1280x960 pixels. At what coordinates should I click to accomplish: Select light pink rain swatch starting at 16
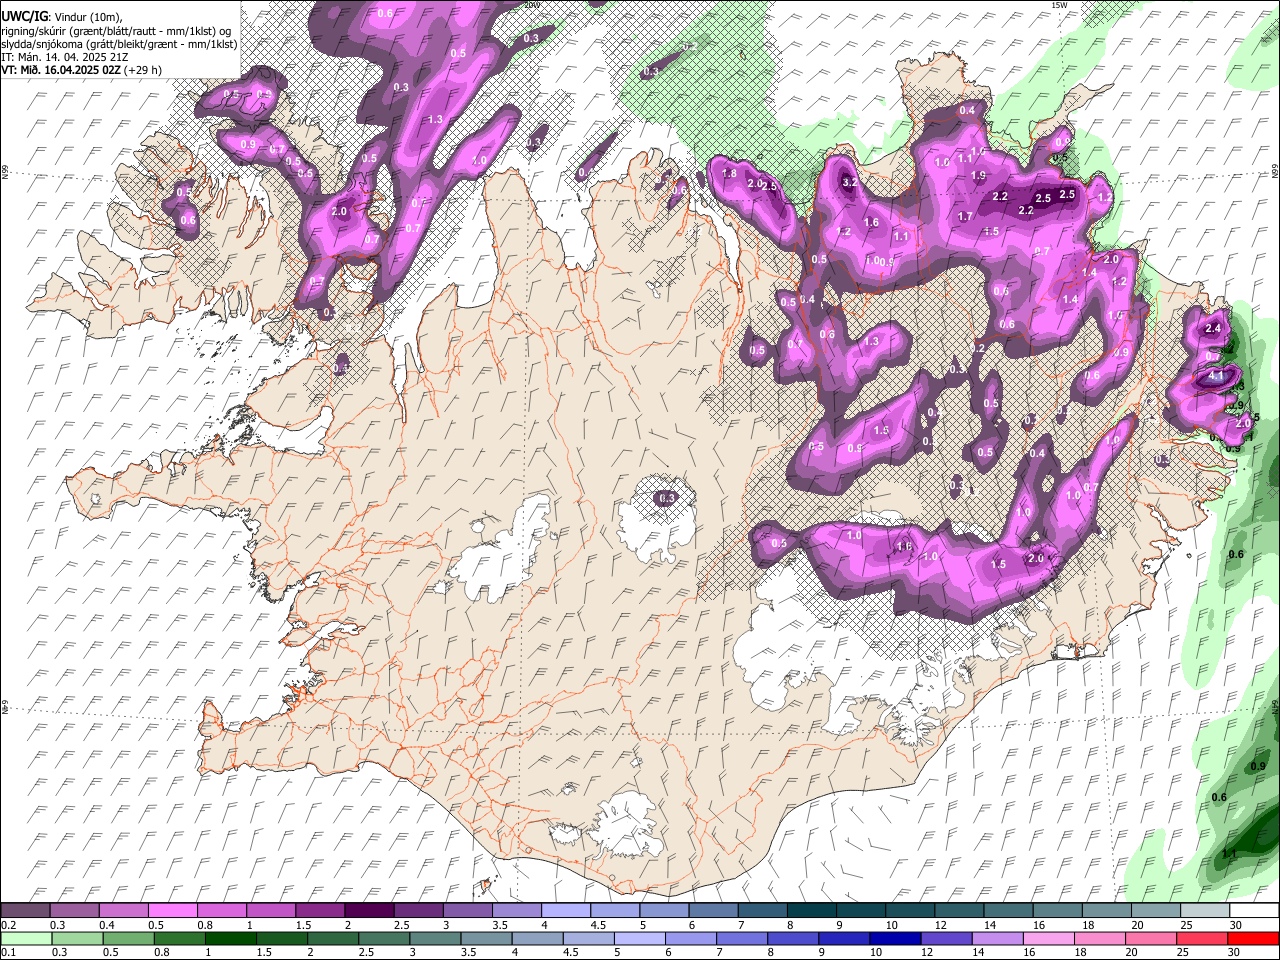point(1049,938)
